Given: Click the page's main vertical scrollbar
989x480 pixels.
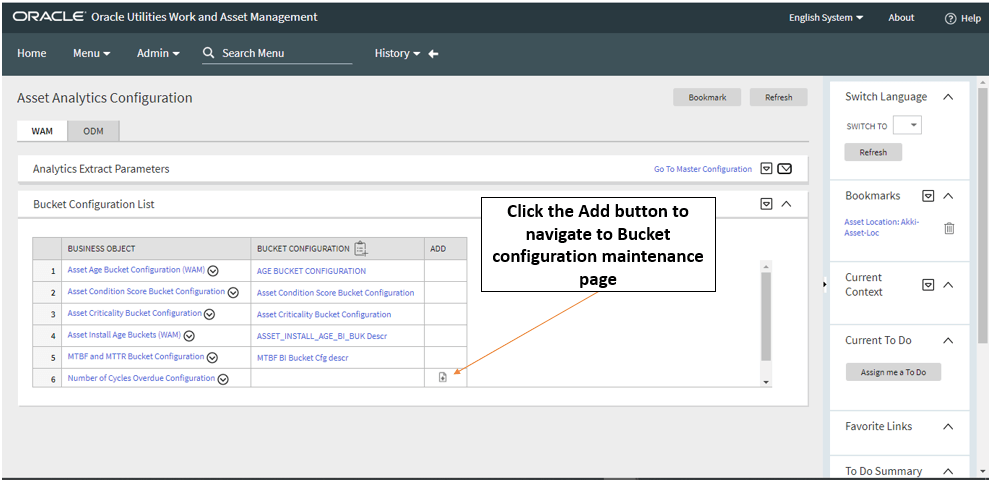Looking at the screenshot, I should point(983,214).
